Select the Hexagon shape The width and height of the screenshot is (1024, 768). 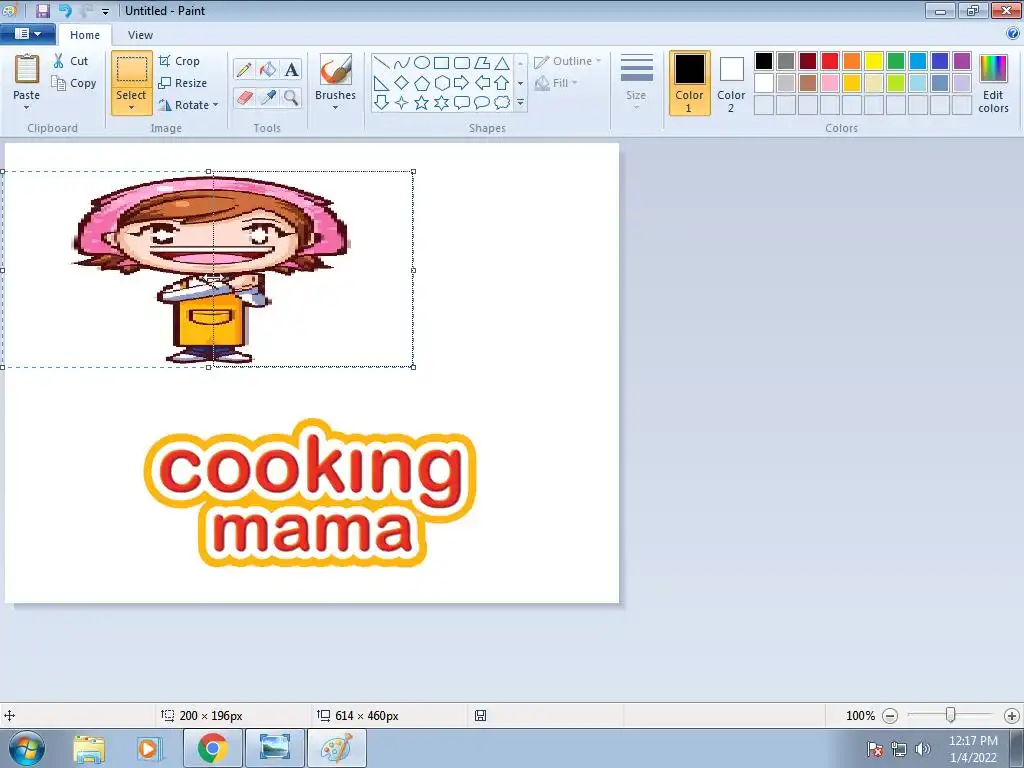click(441, 83)
